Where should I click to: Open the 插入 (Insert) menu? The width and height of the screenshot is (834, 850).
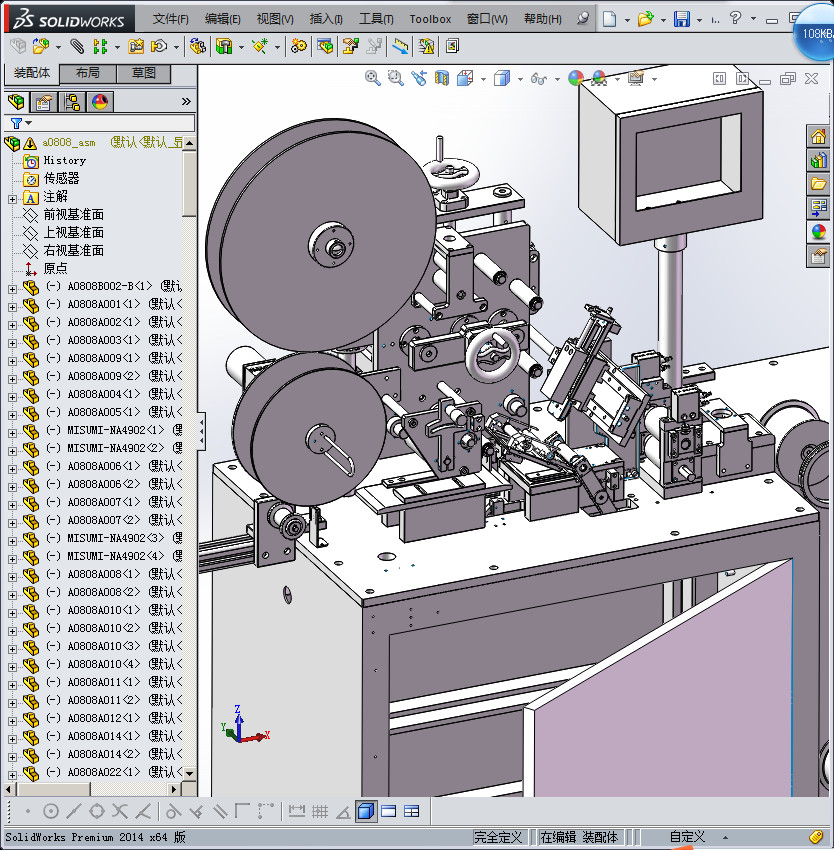pyautogui.click(x=326, y=19)
